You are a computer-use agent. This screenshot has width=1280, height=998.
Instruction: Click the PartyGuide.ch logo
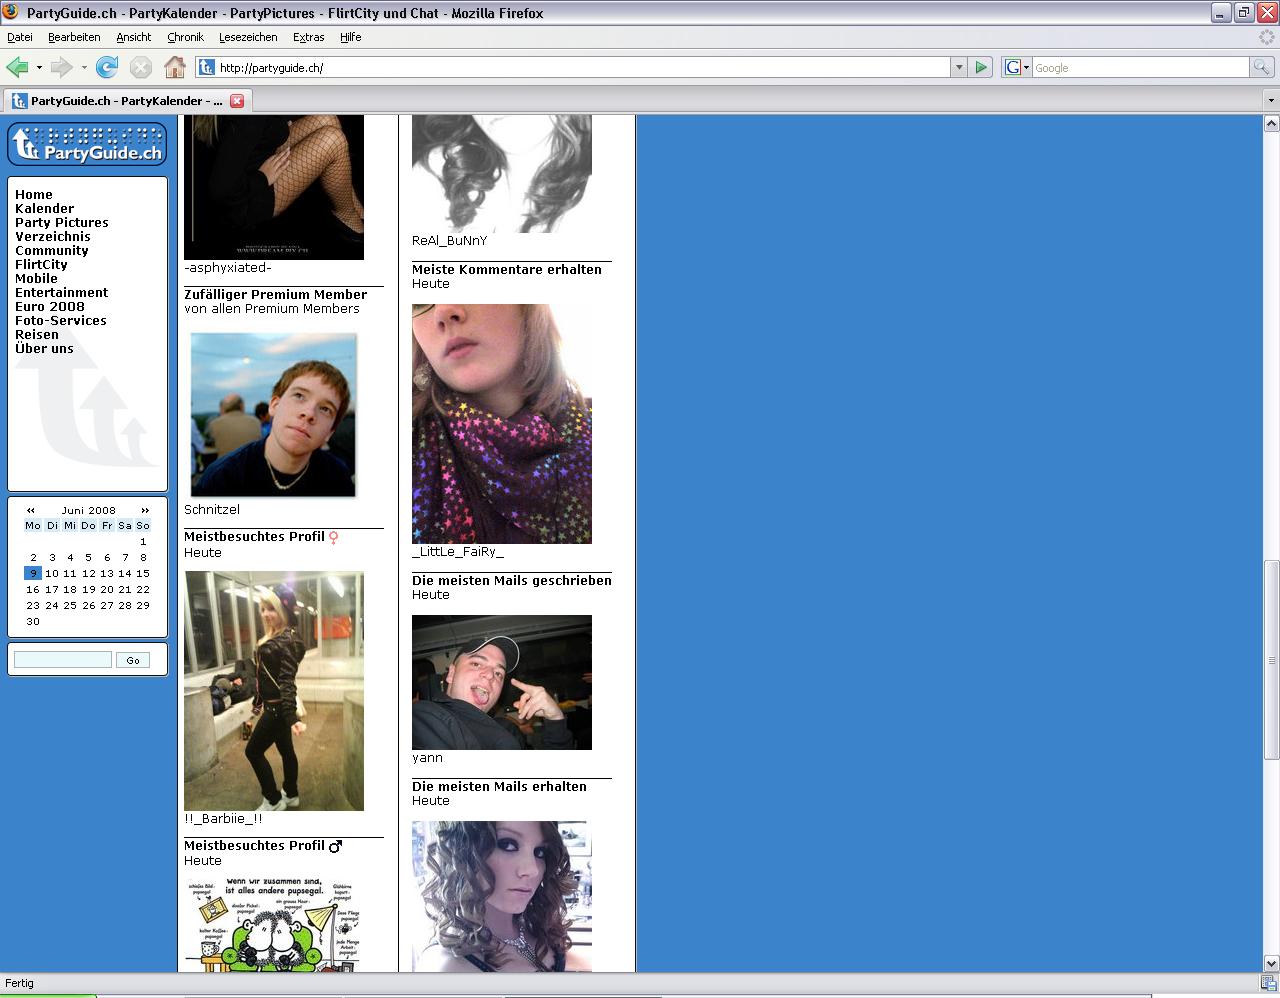87,145
